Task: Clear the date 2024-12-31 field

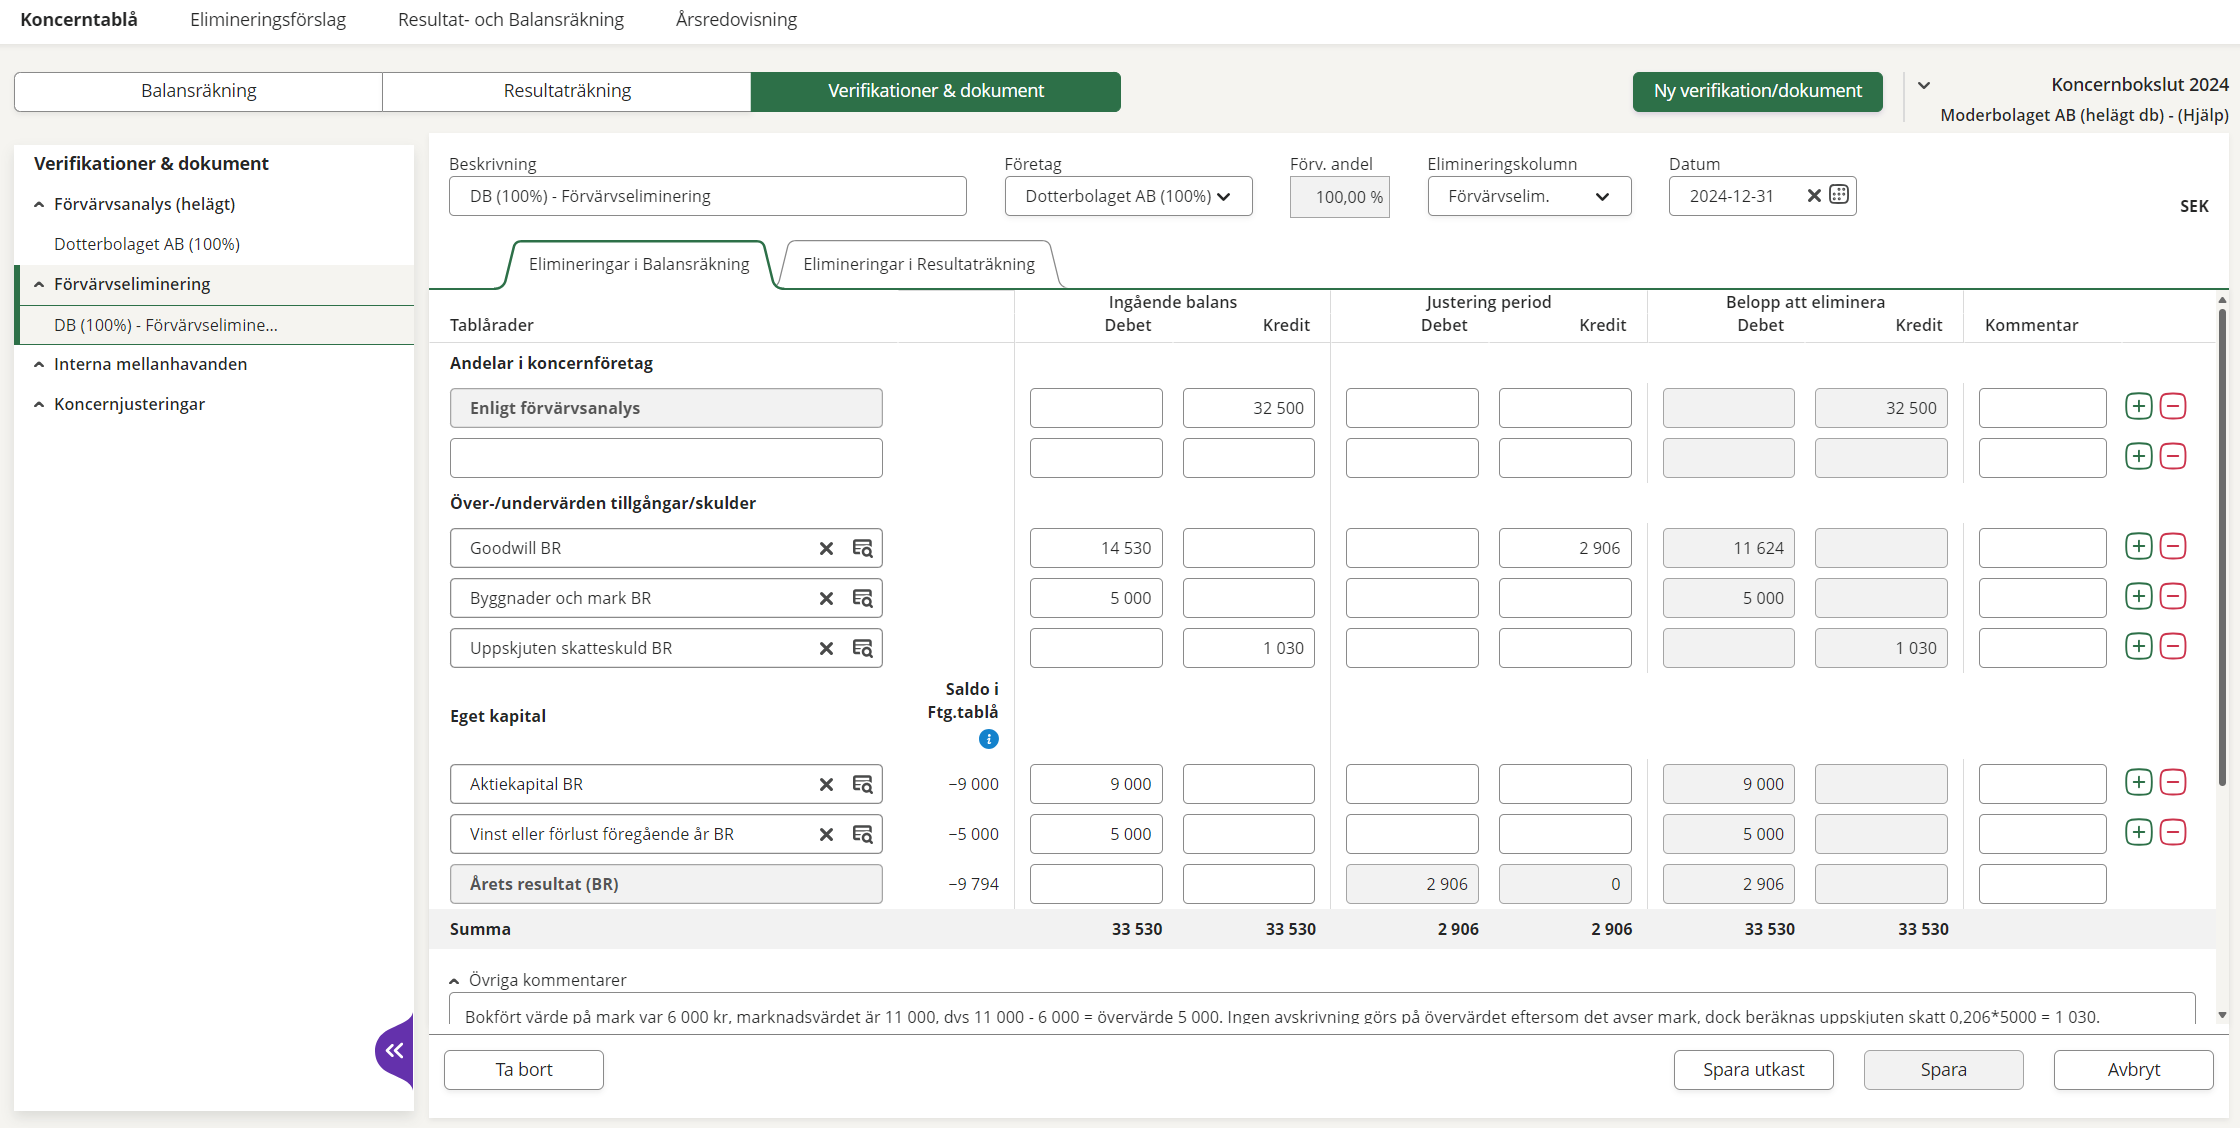Action: 1814,196
